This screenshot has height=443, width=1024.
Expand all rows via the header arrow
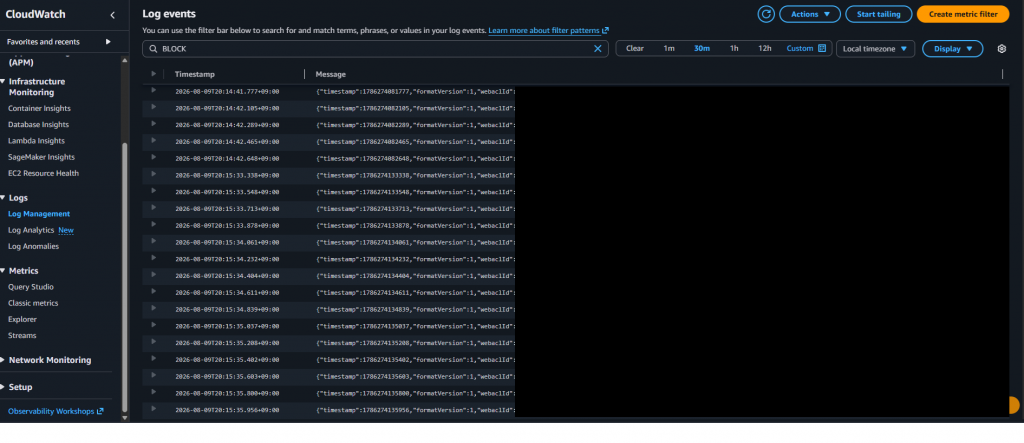click(153, 74)
